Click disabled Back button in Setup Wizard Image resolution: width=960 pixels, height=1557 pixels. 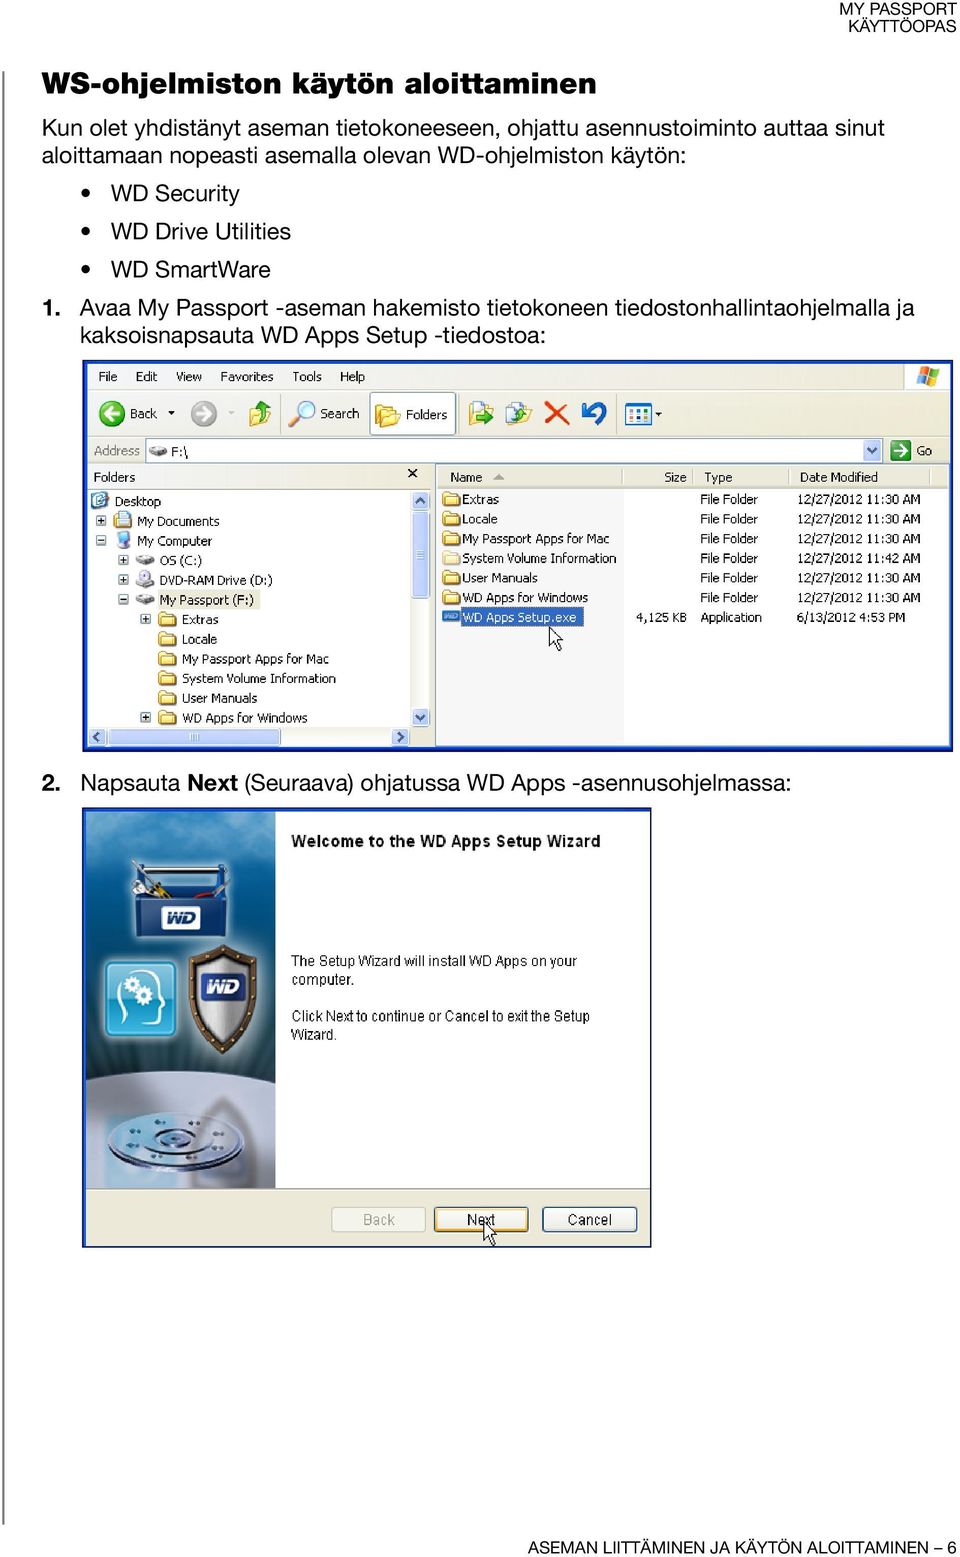(379, 1219)
